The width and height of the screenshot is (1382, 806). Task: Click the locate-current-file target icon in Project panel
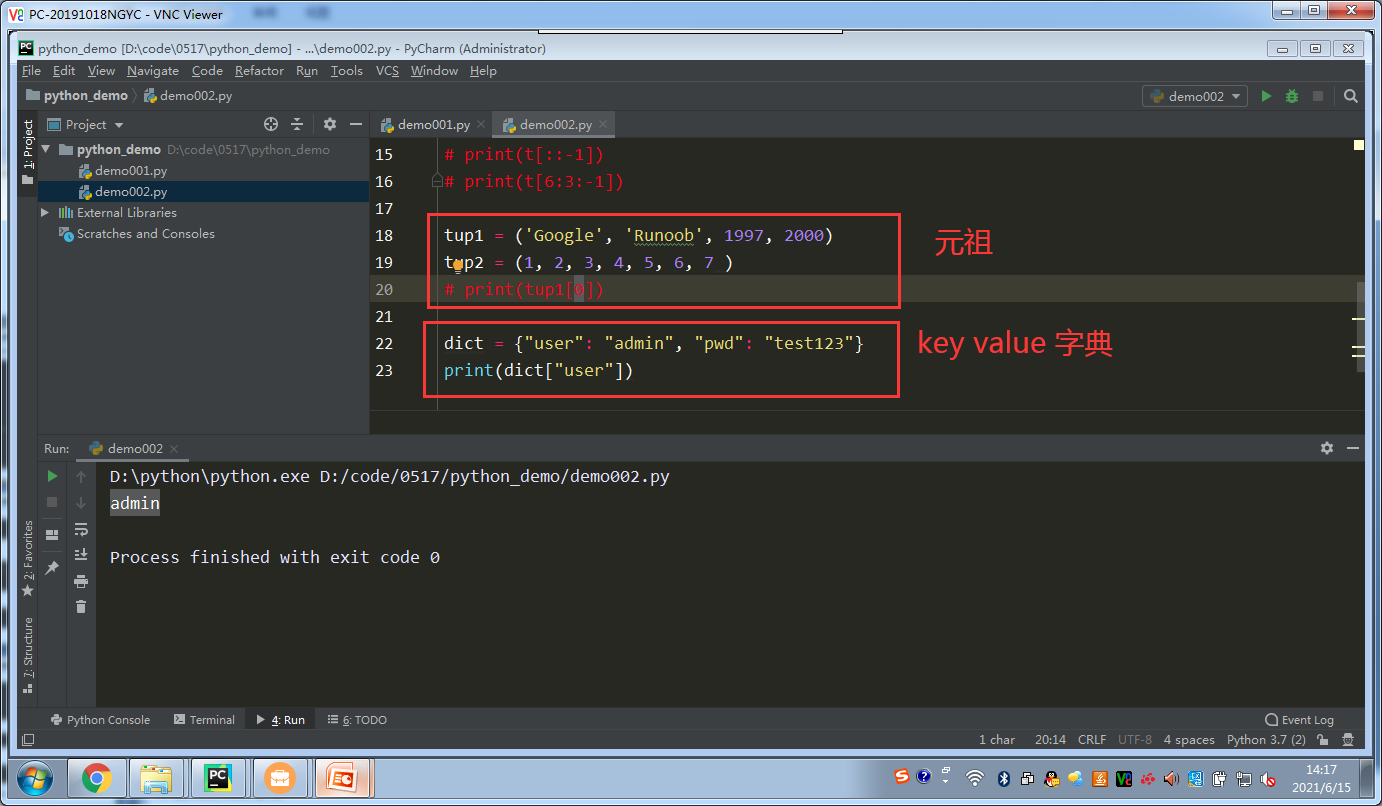coord(270,124)
